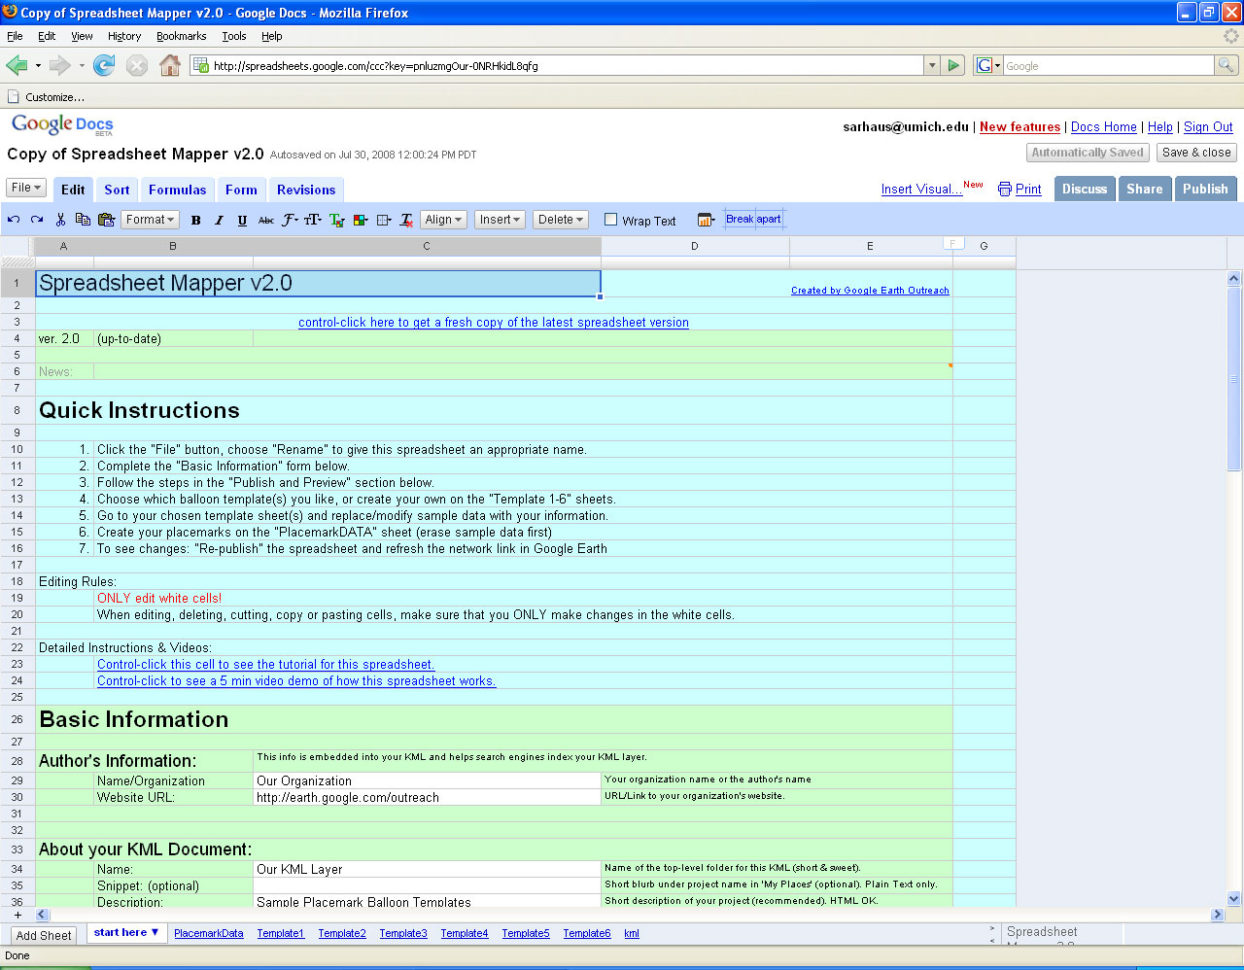This screenshot has width=1244, height=970.
Task: Enable the Wrap Text checkbox
Action: 612,220
